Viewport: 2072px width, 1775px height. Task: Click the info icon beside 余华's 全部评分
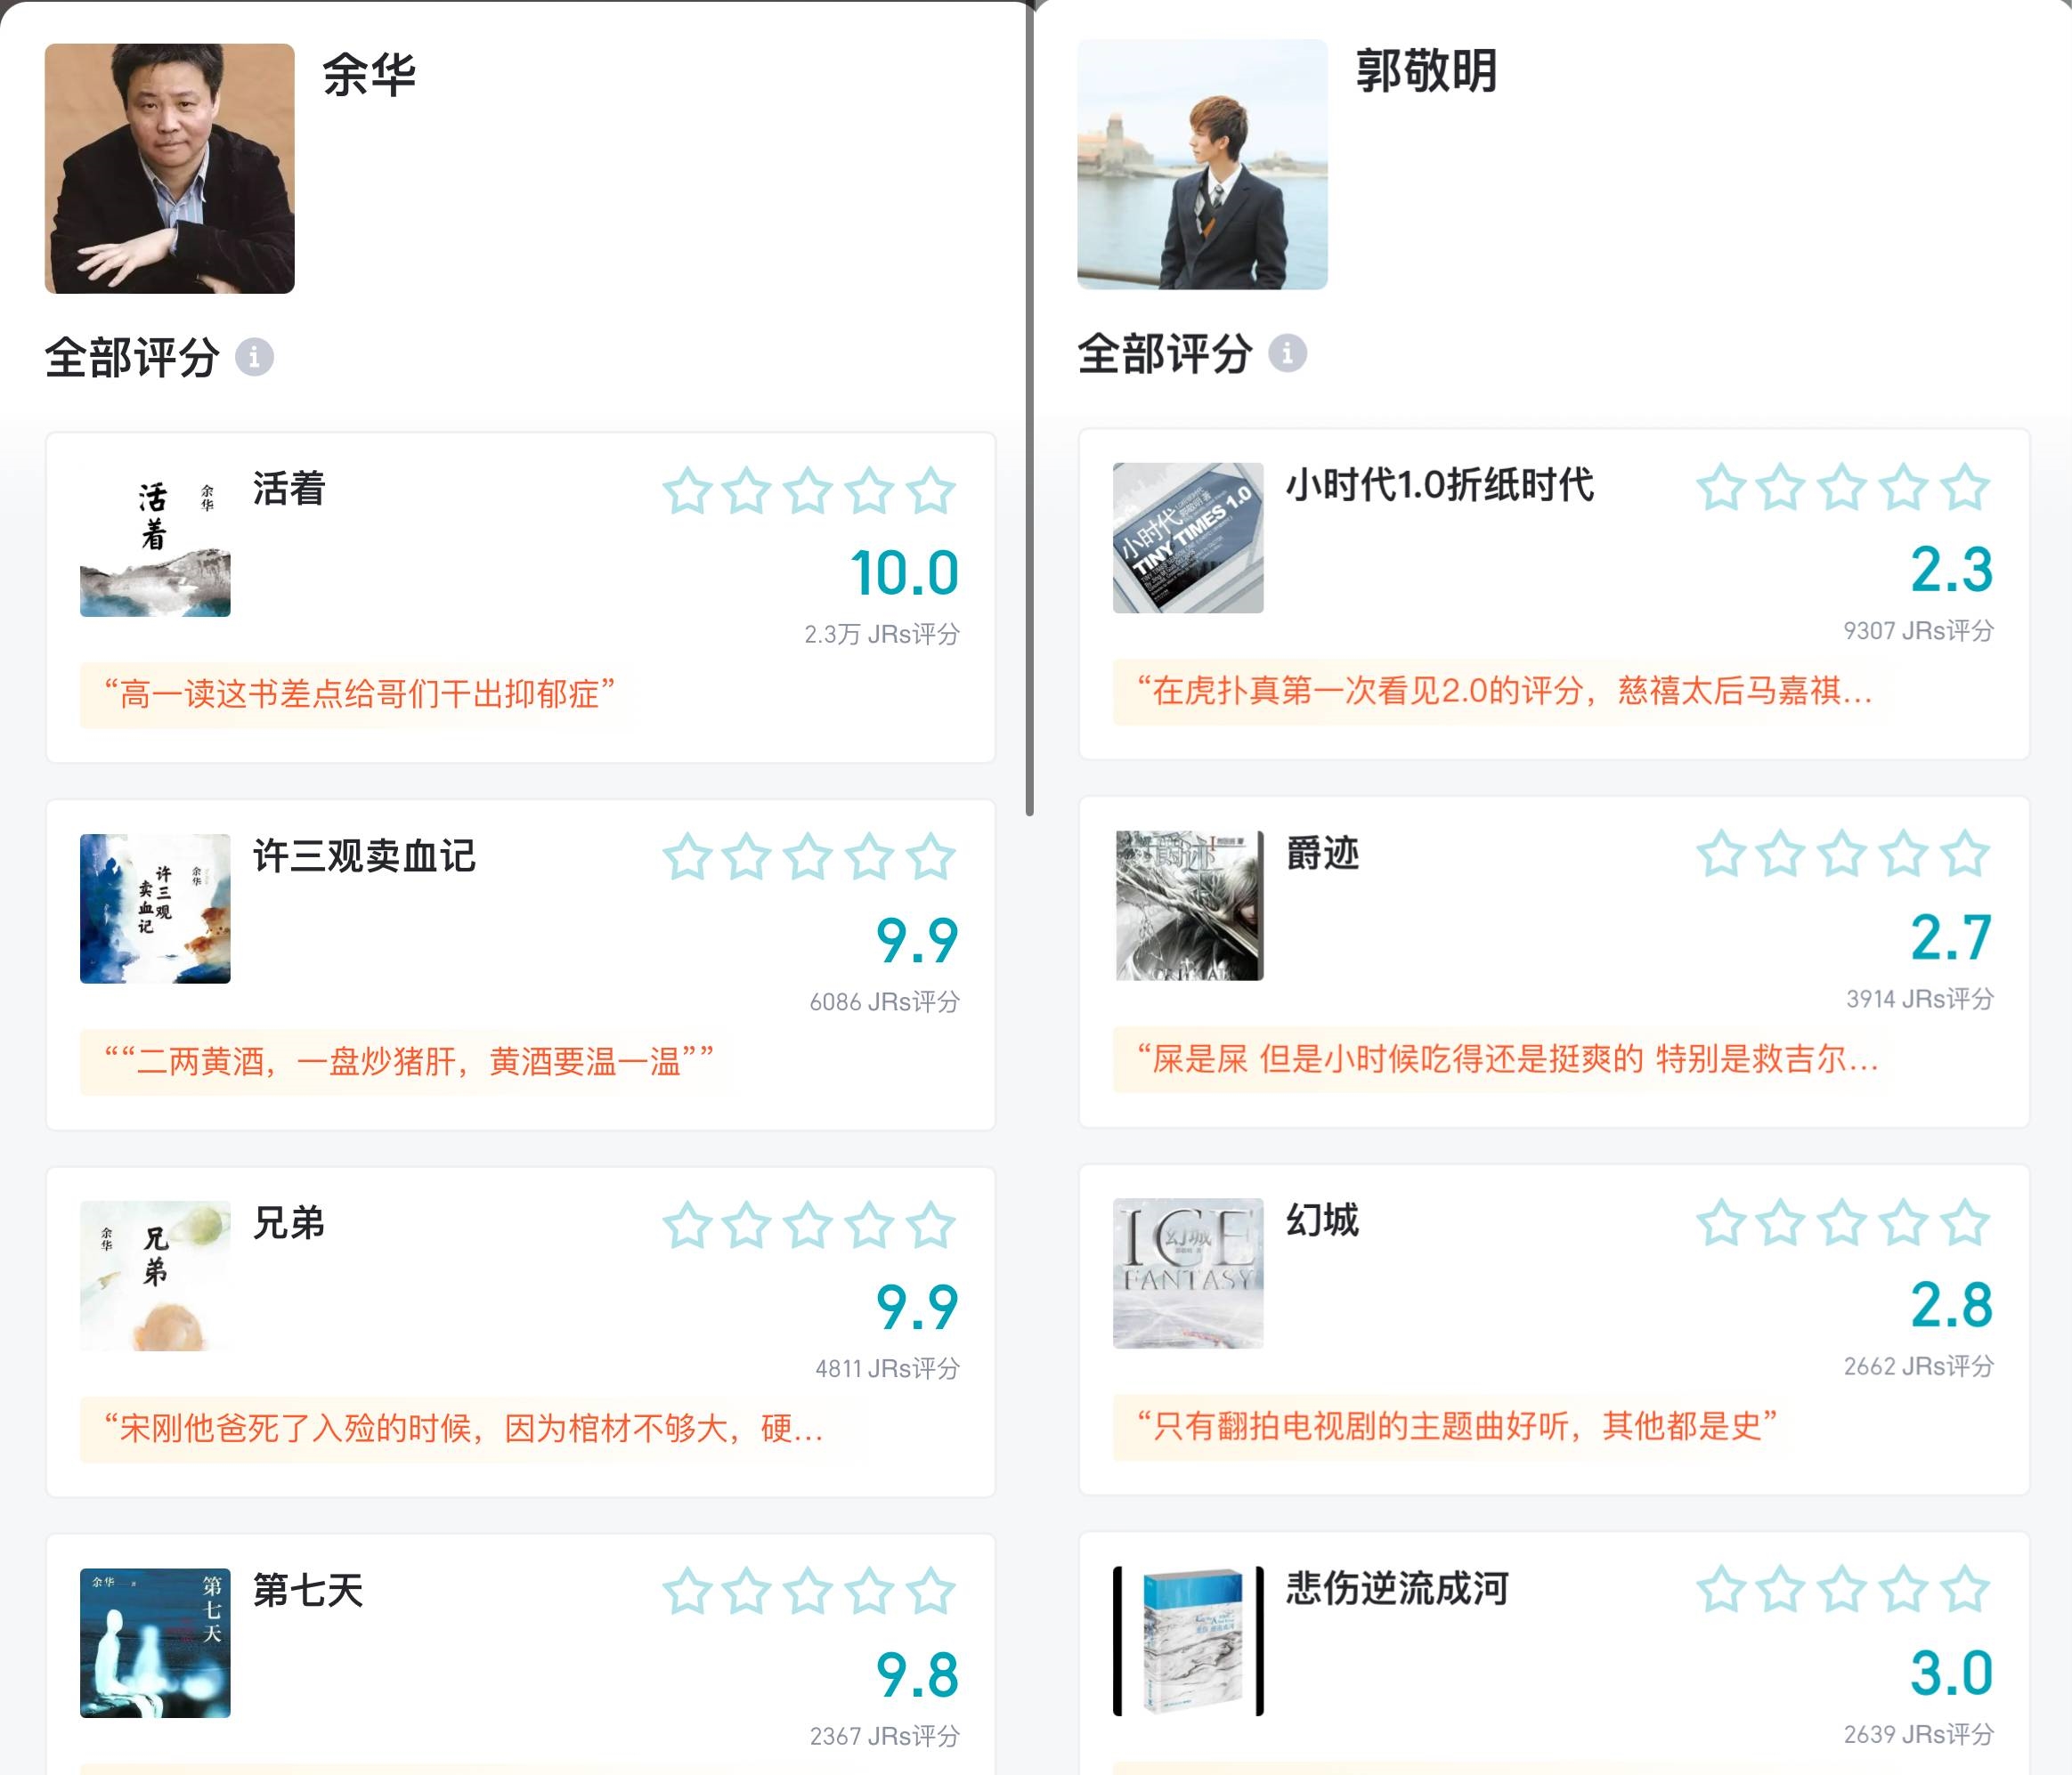click(254, 357)
